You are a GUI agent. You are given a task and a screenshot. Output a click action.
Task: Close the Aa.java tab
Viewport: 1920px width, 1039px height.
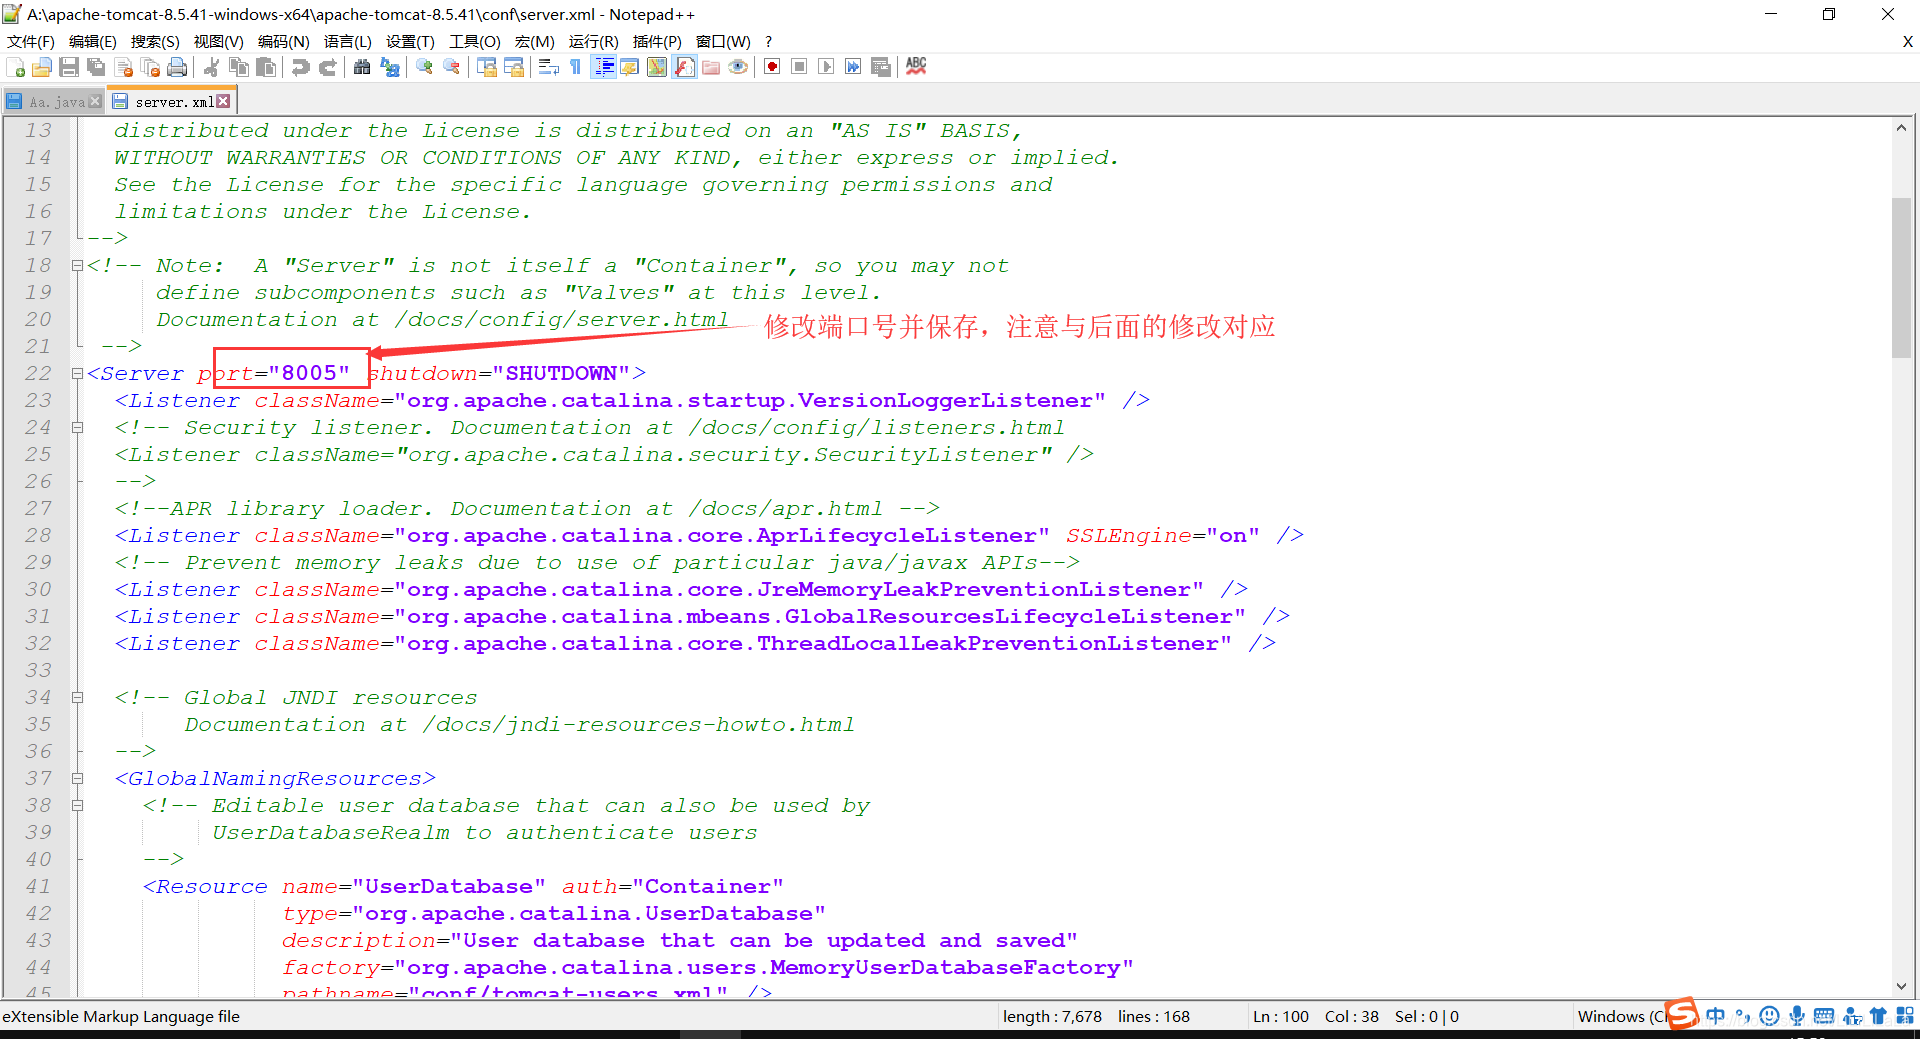[x=95, y=101]
